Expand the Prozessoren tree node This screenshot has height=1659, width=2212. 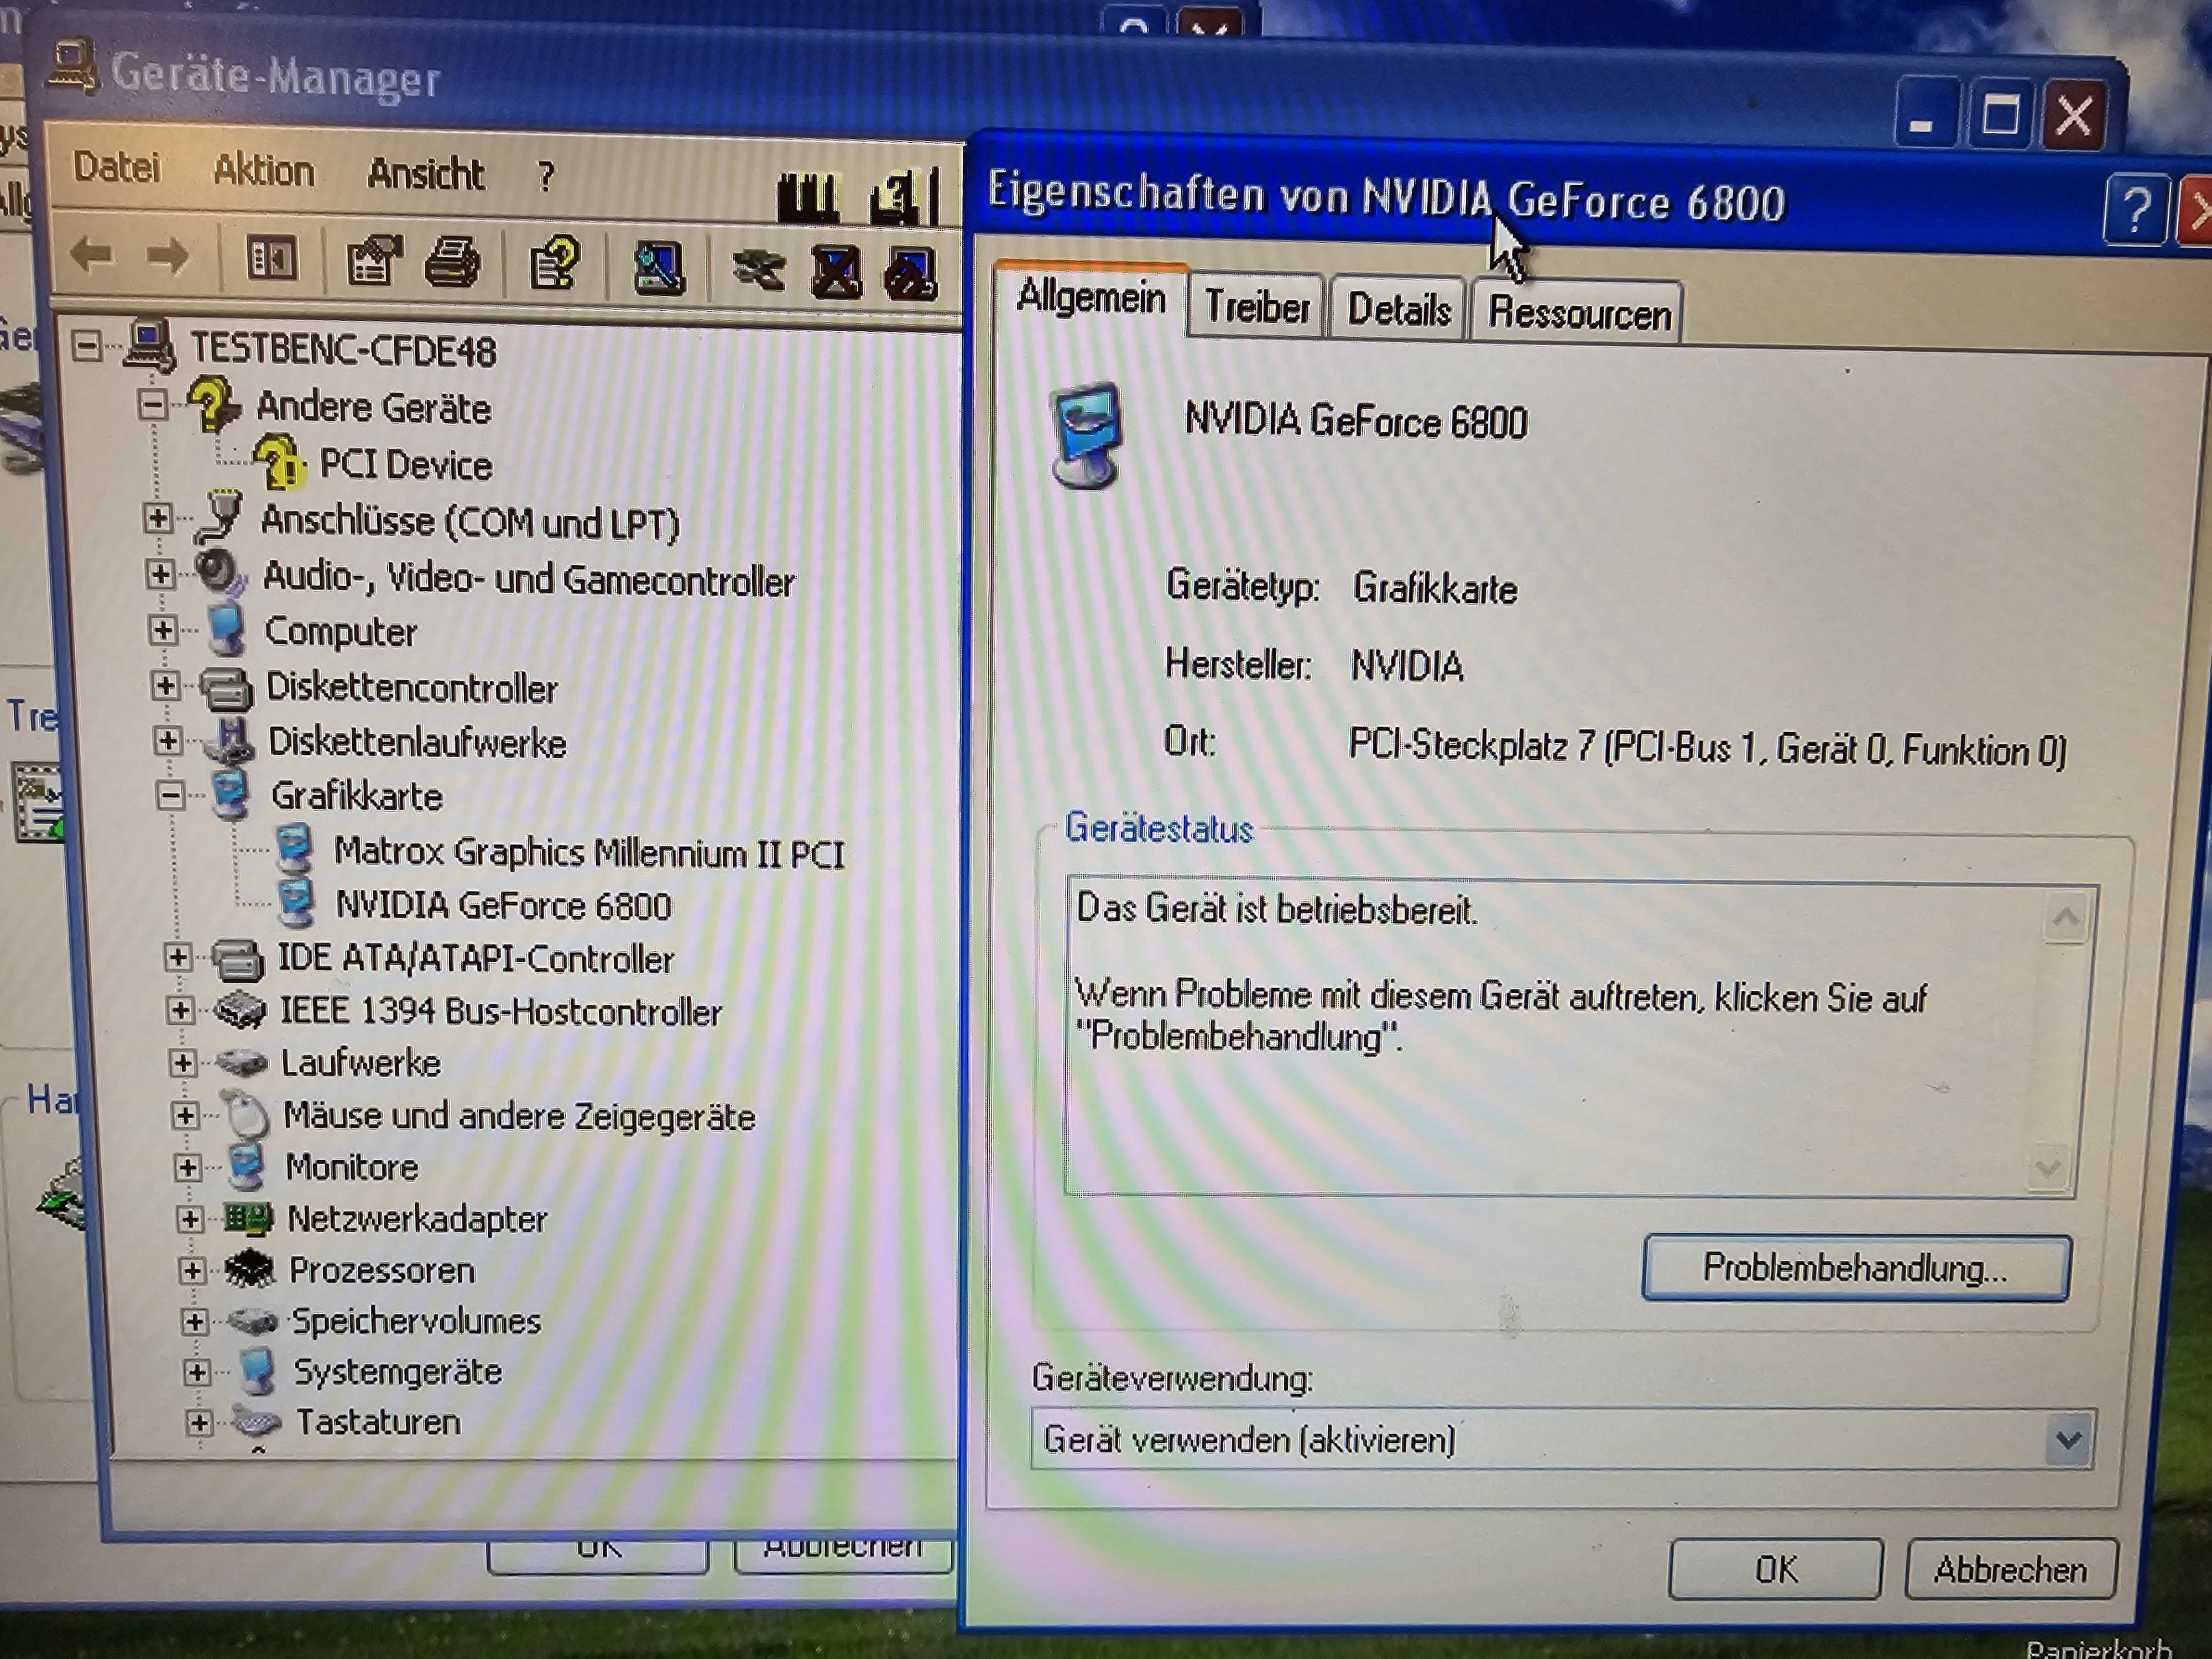[x=192, y=1270]
